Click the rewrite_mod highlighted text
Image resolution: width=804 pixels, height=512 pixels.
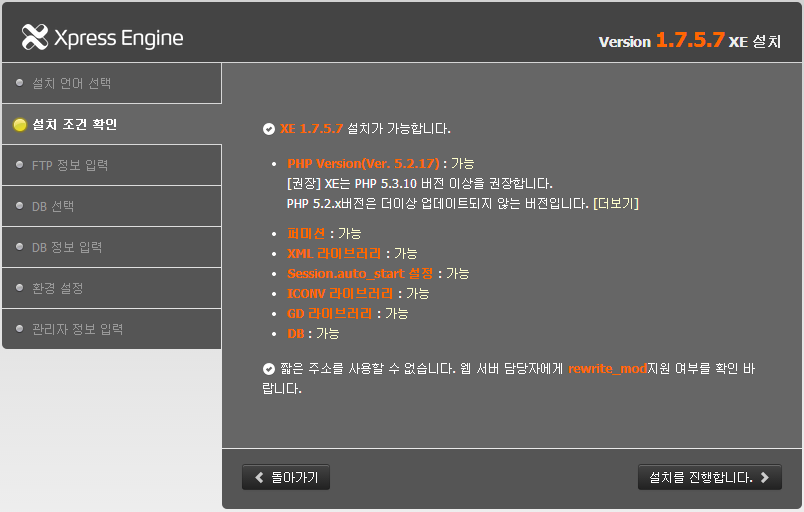coord(608,369)
